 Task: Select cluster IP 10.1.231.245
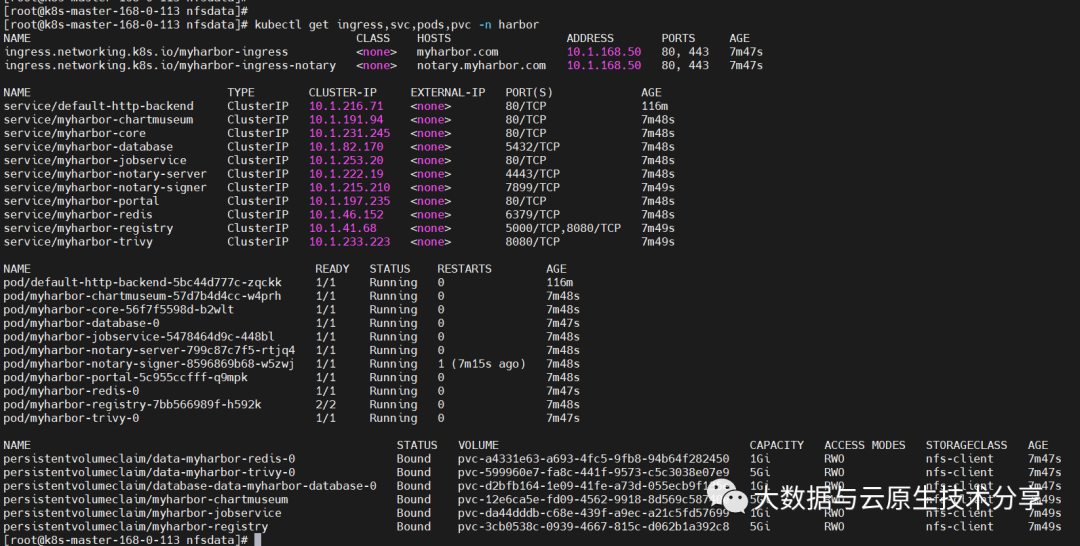[x=349, y=133]
